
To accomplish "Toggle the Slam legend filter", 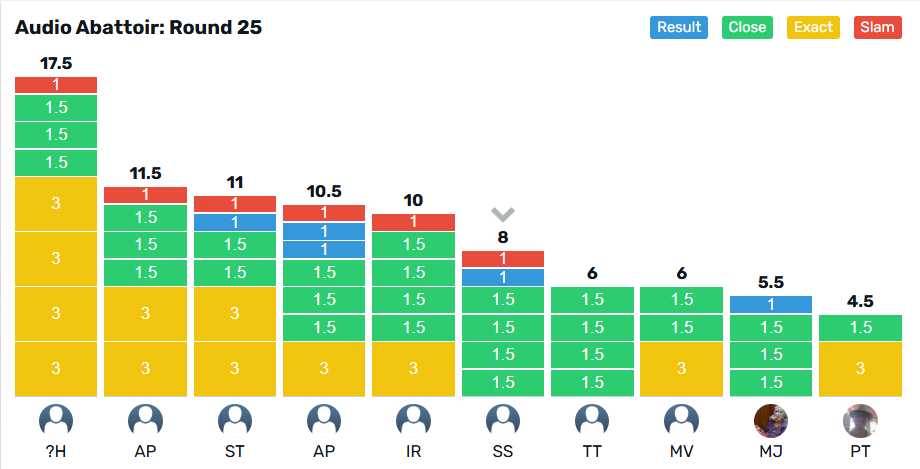I will coord(878,27).
